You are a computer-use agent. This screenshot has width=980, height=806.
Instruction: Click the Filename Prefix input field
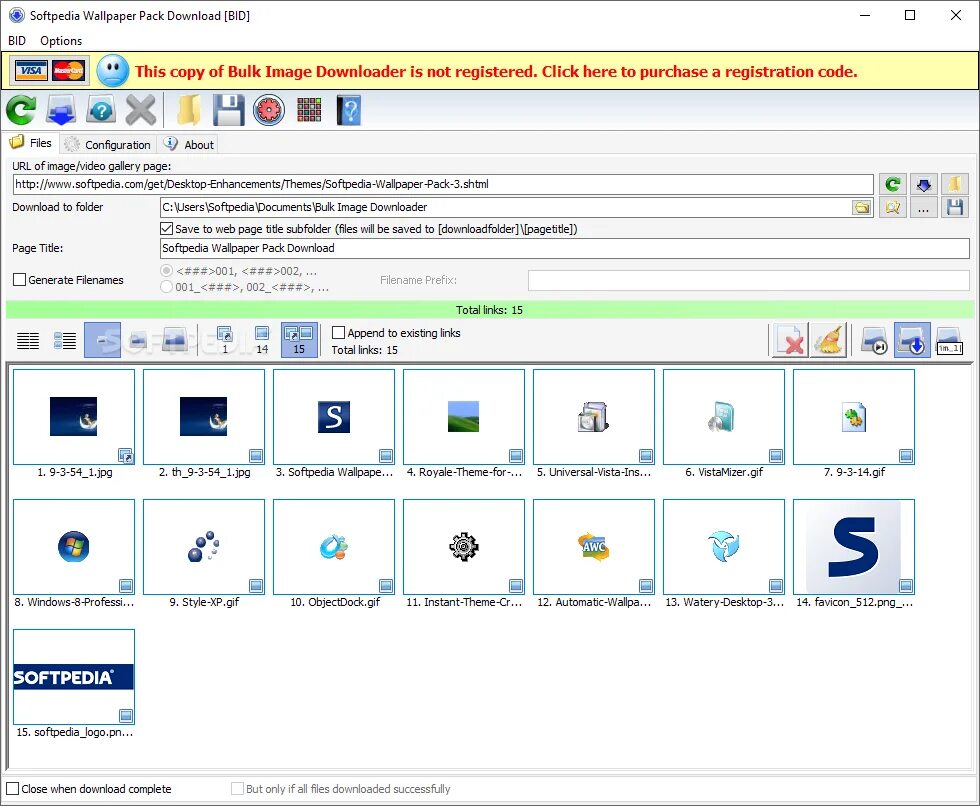[x=749, y=280]
